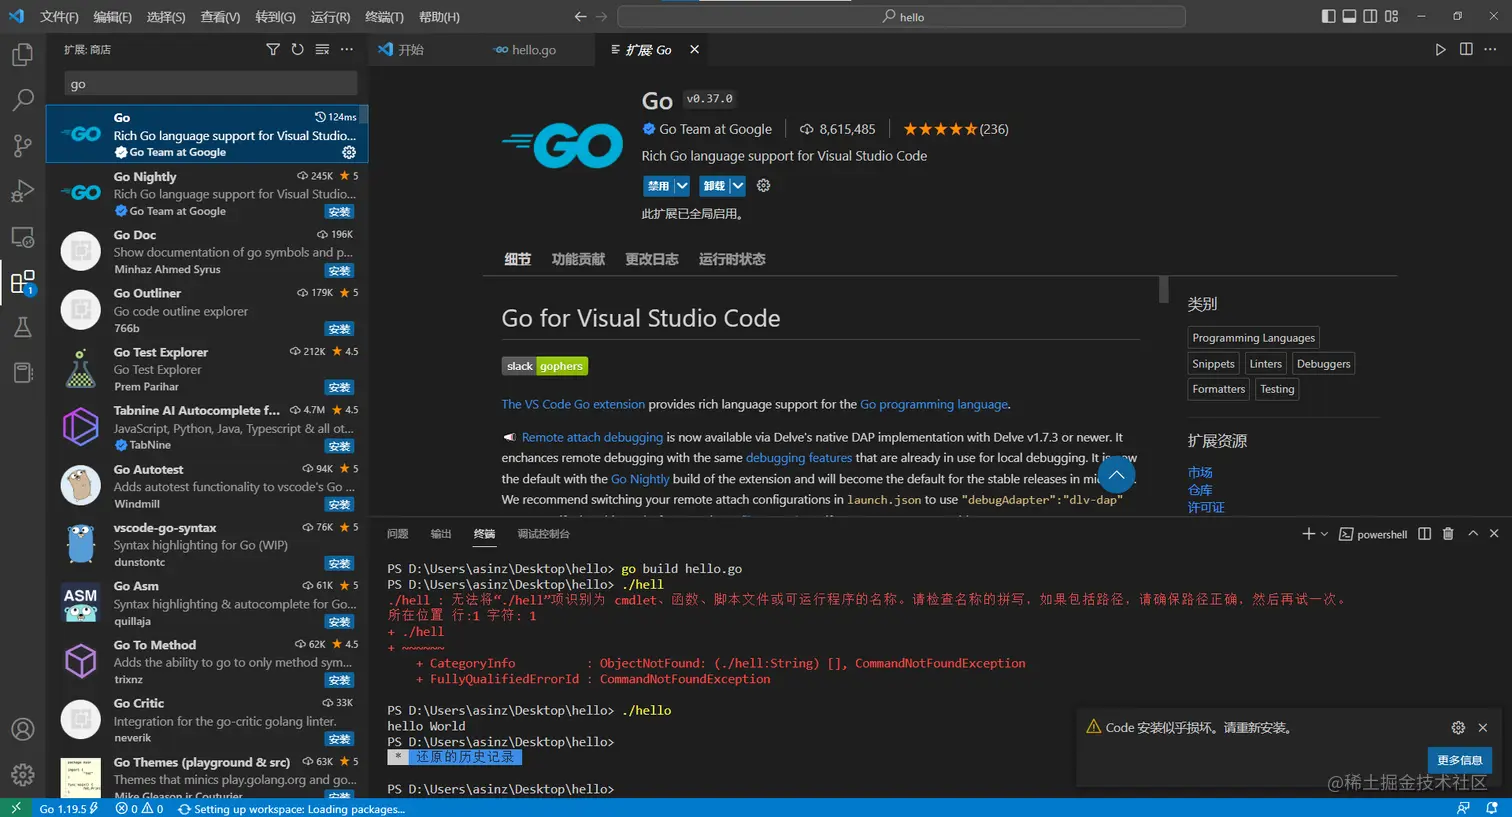1512x817 pixels.
Task: Click the Go 1.19.5 status bar entry
Action: click(x=69, y=808)
